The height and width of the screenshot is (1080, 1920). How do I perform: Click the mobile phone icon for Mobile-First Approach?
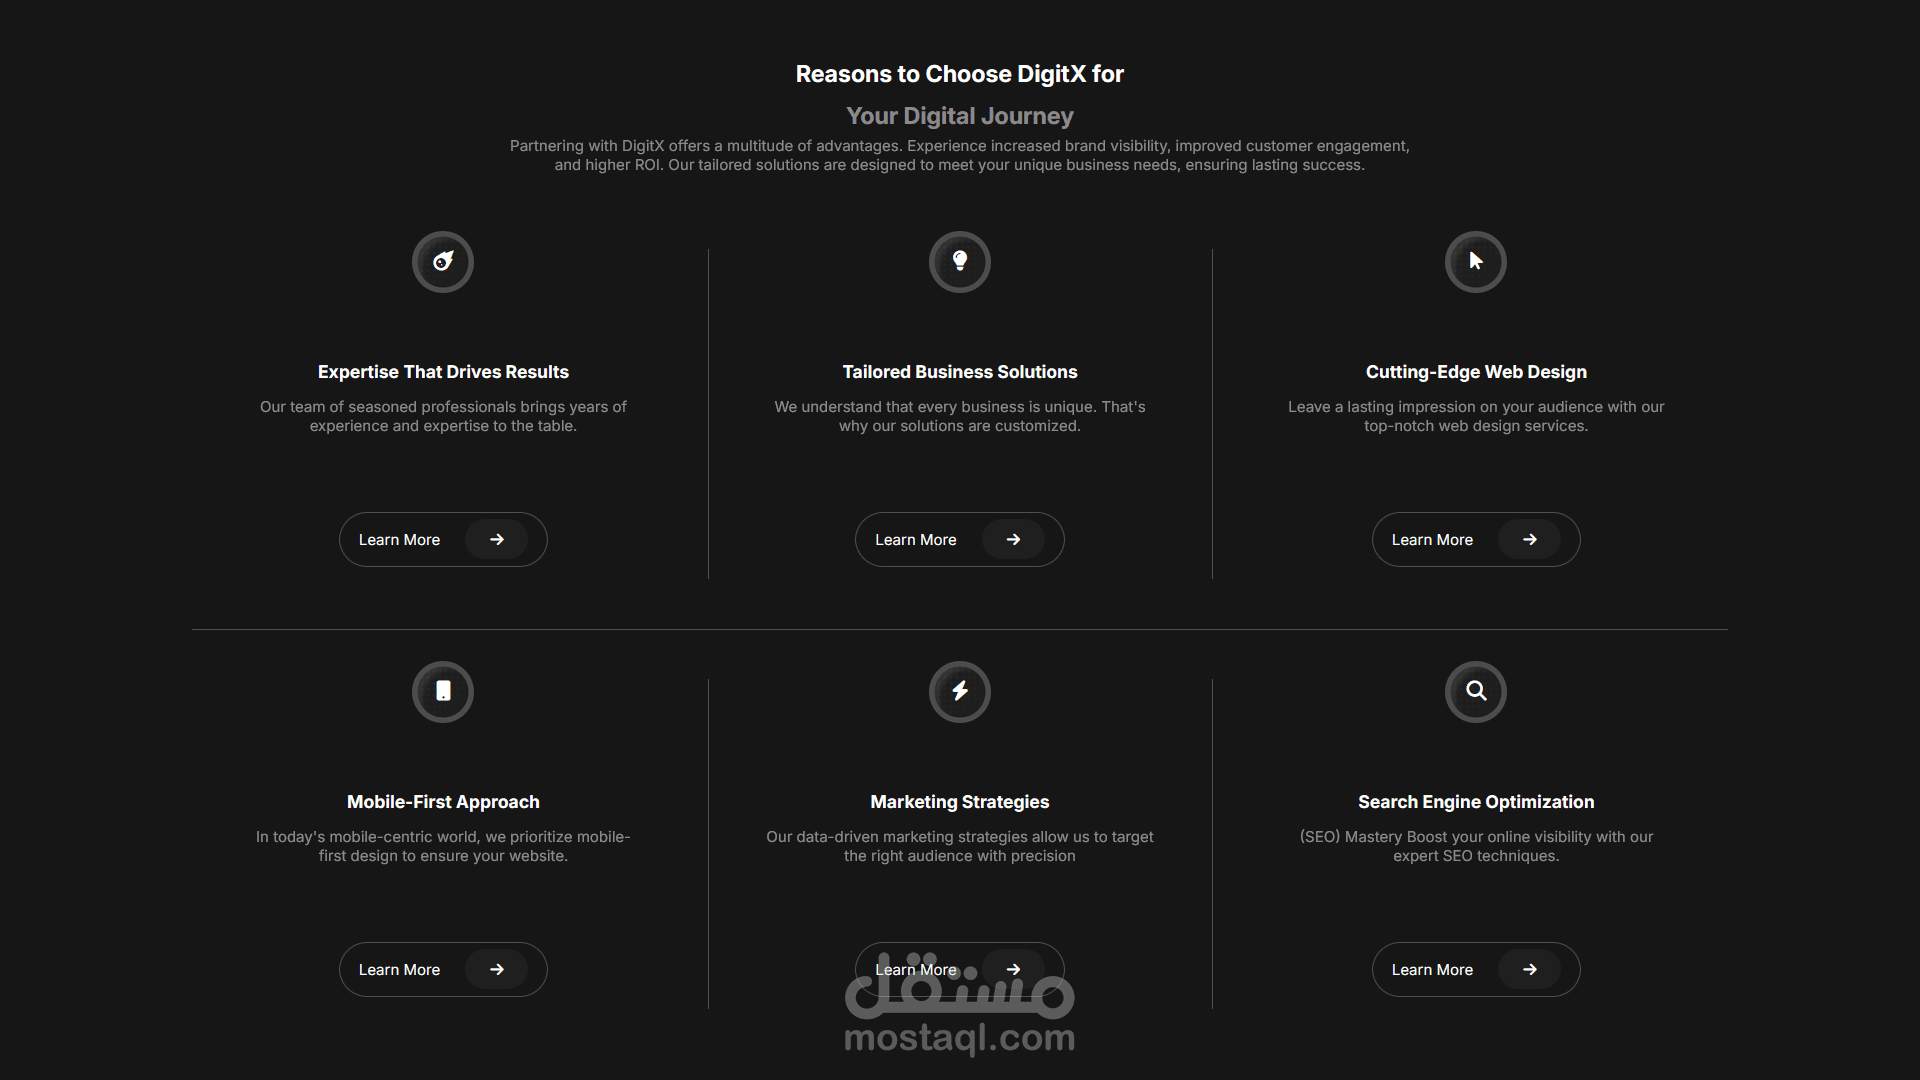[x=443, y=692]
